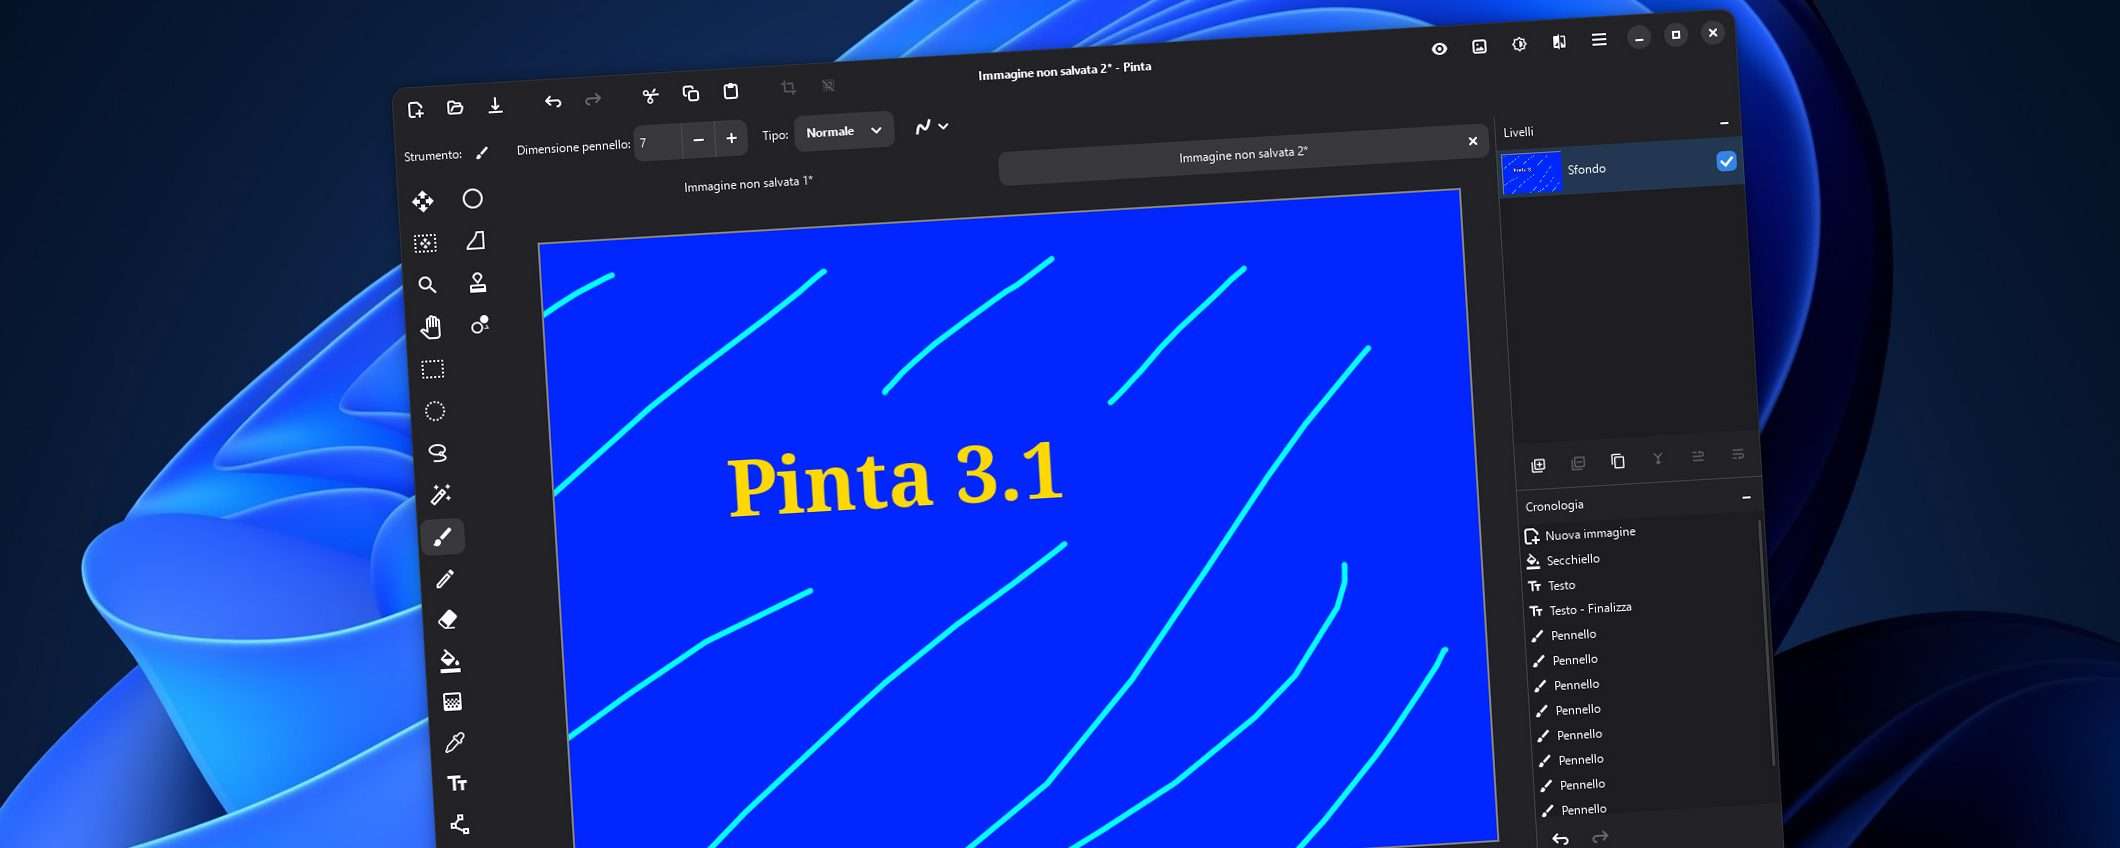Open the Tipo dropdown showing Normale
This screenshot has height=848, width=2120.
843,131
